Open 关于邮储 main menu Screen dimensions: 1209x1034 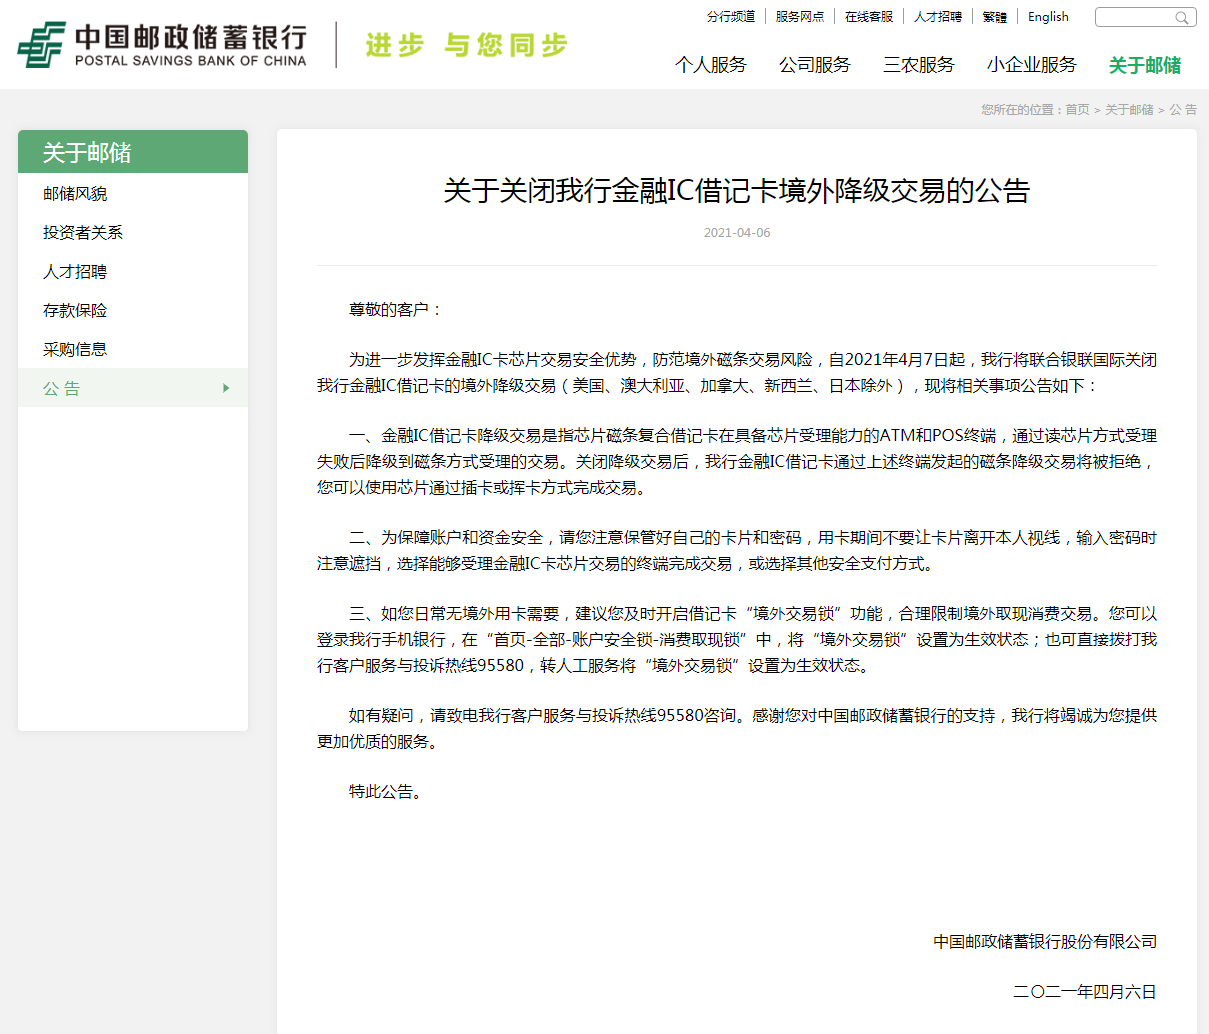coord(1145,65)
